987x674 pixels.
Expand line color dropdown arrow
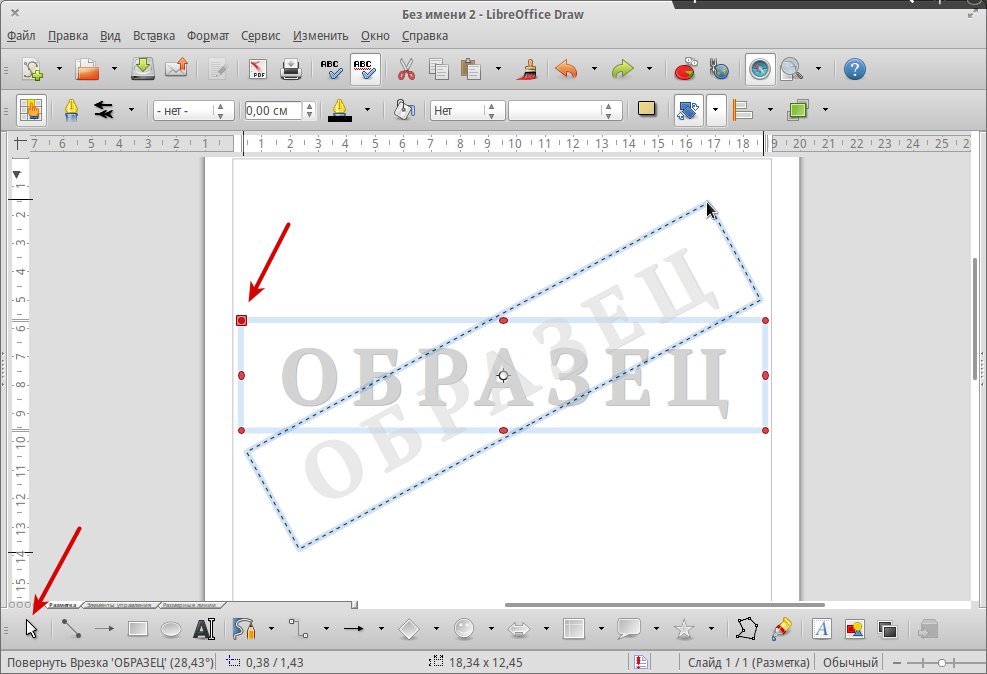pos(368,110)
